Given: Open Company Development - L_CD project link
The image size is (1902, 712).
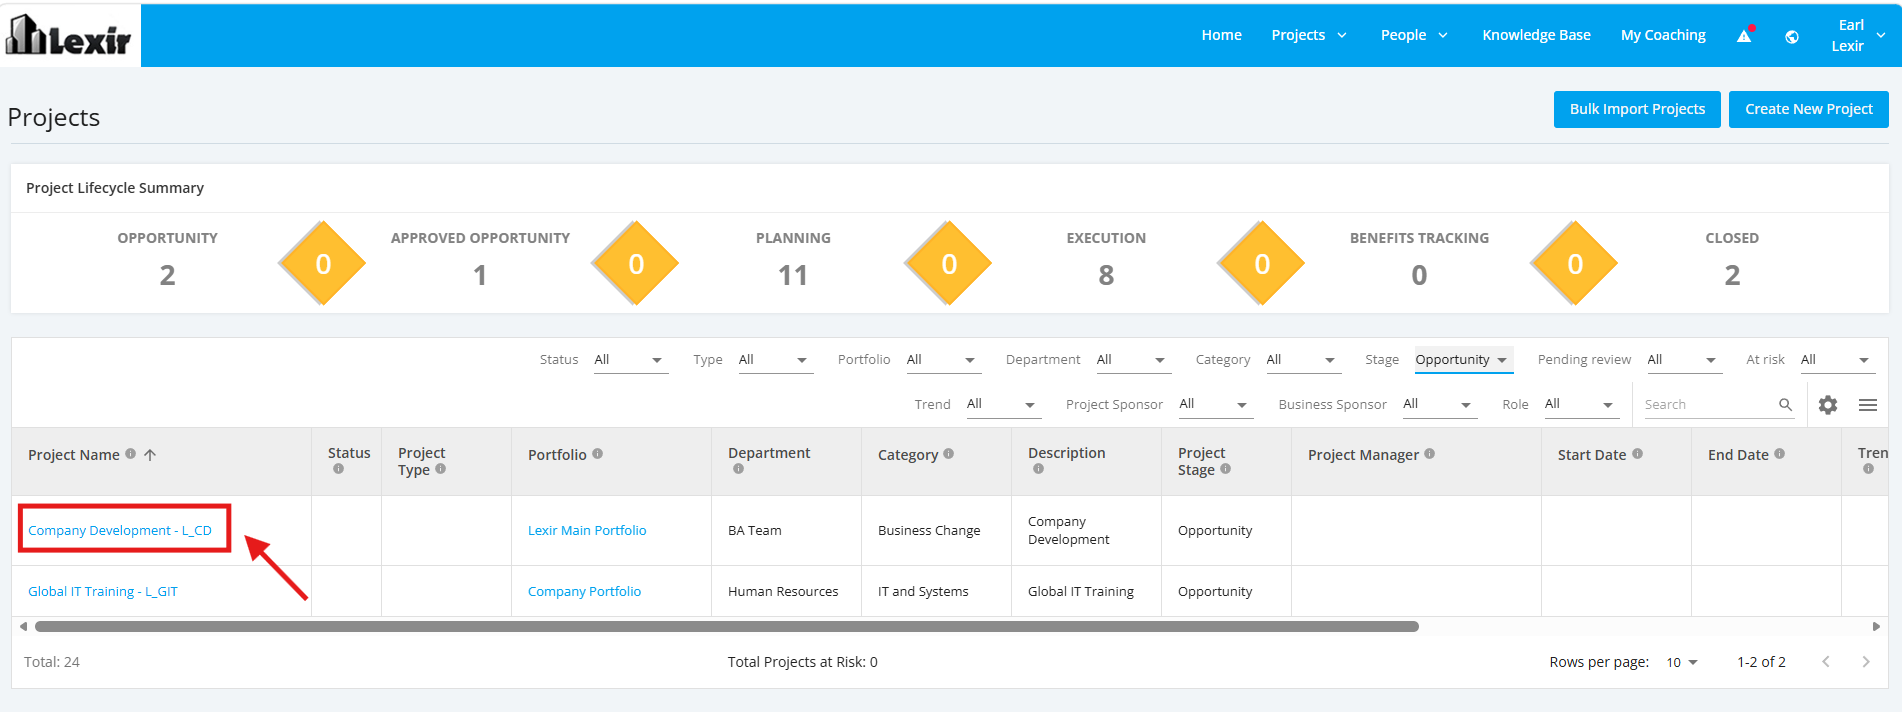Looking at the screenshot, I should 120,531.
